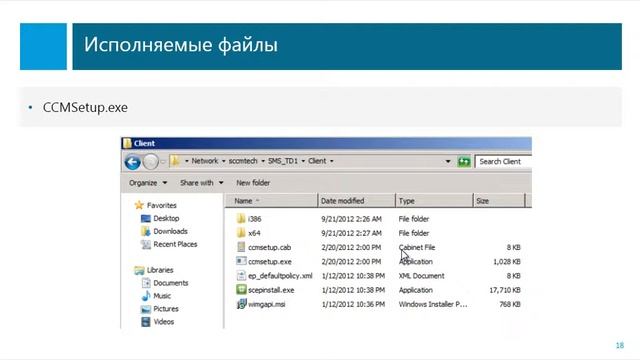Select the file name scepinstall.exe
This screenshot has width=640, height=360.
[271, 290]
